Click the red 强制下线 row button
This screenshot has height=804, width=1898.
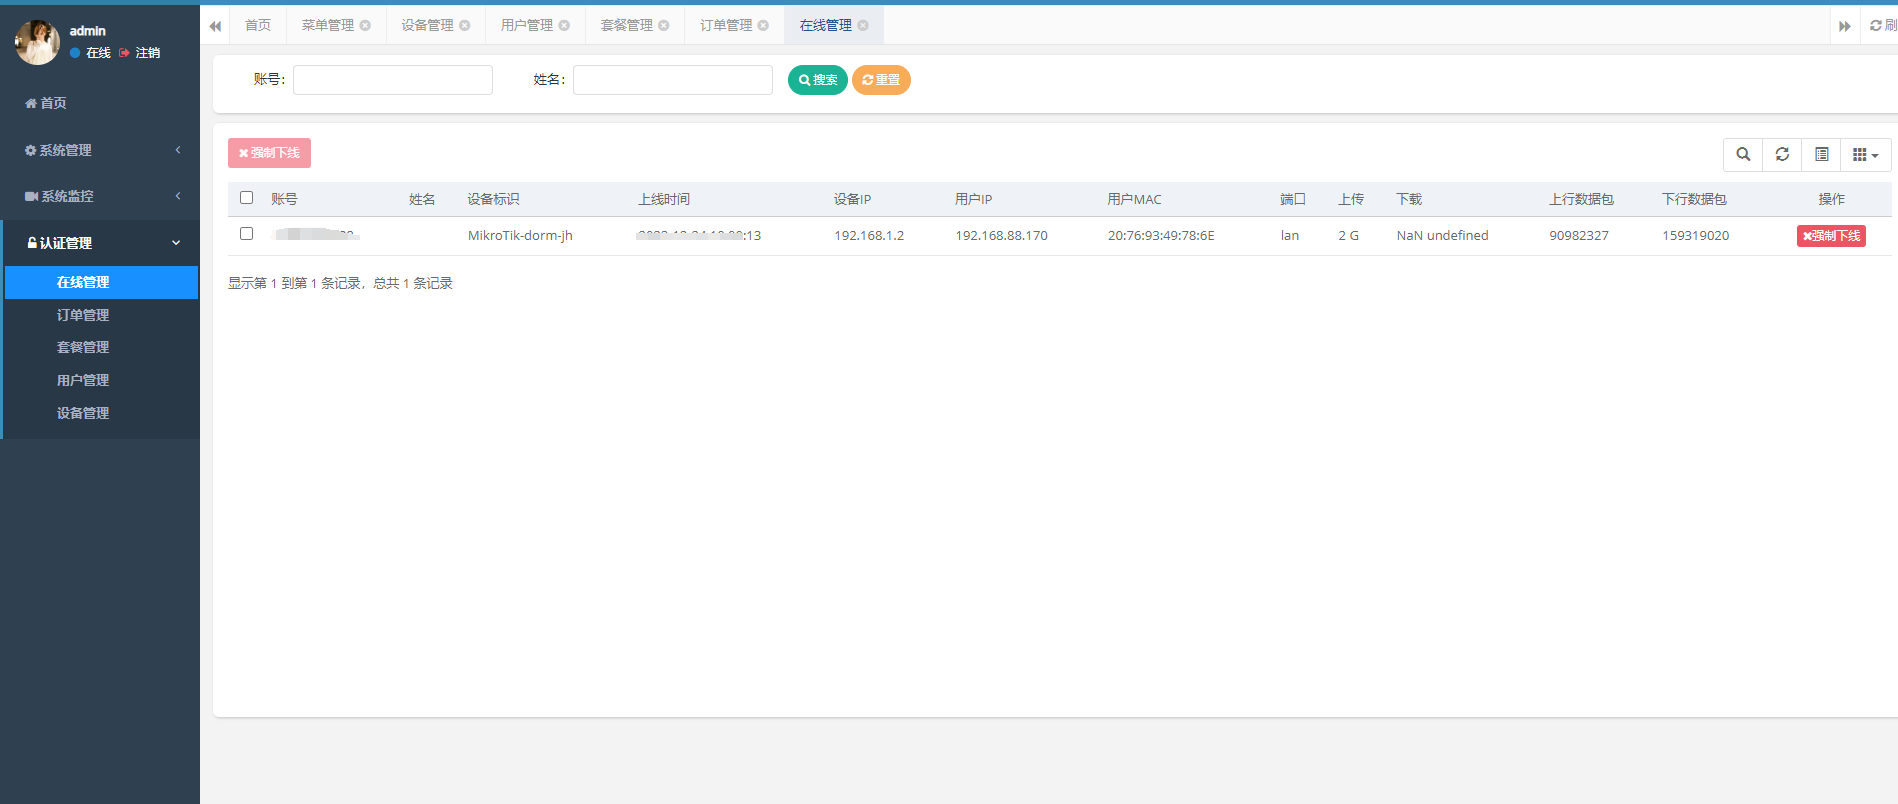click(1831, 236)
